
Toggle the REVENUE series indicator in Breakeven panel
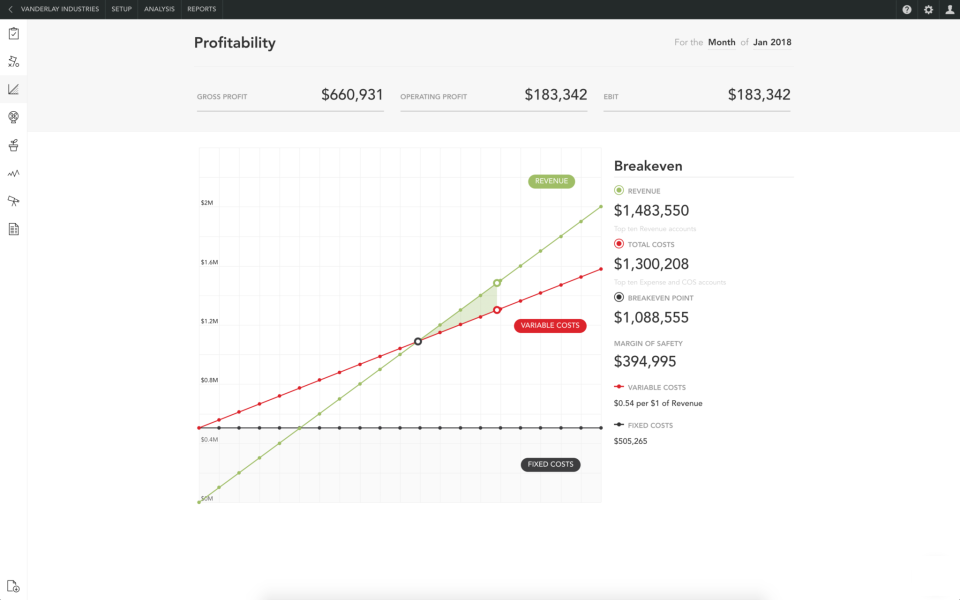[x=621, y=190]
